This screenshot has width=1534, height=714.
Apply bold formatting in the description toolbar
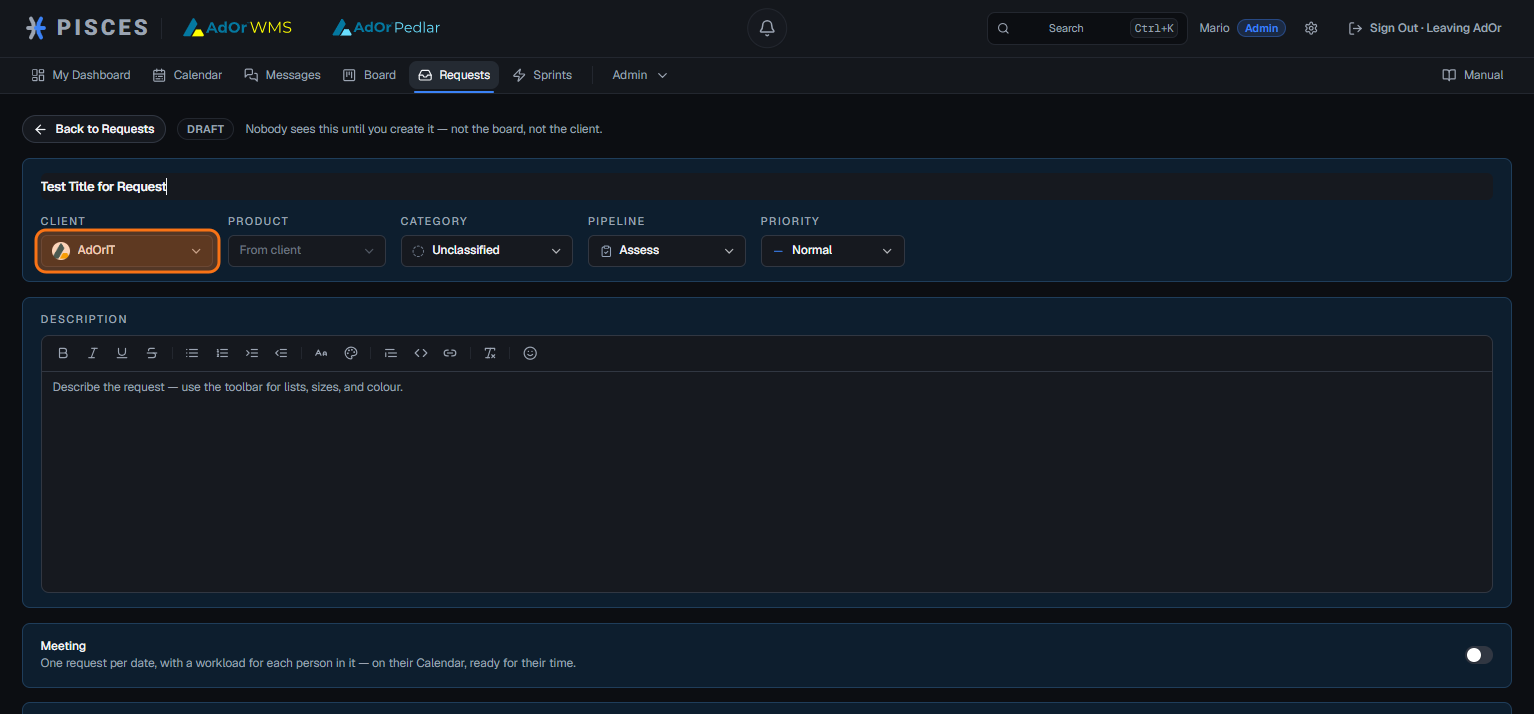tap(63, 353)
